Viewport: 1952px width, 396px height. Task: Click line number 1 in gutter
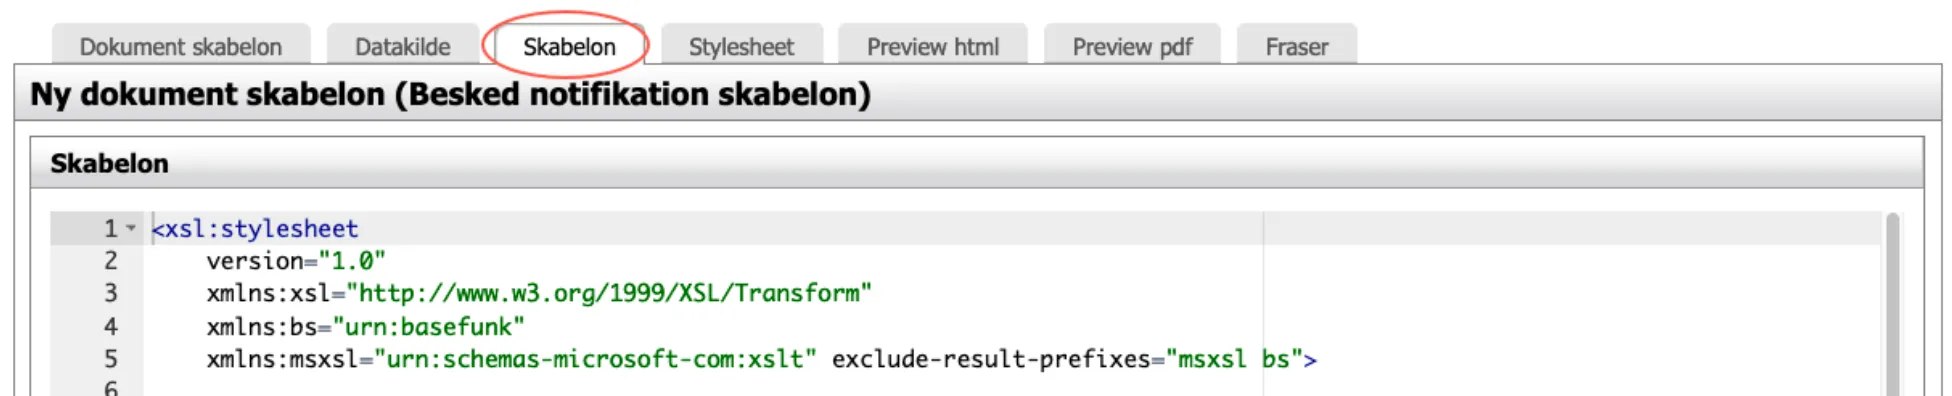(x=111, y=228)
